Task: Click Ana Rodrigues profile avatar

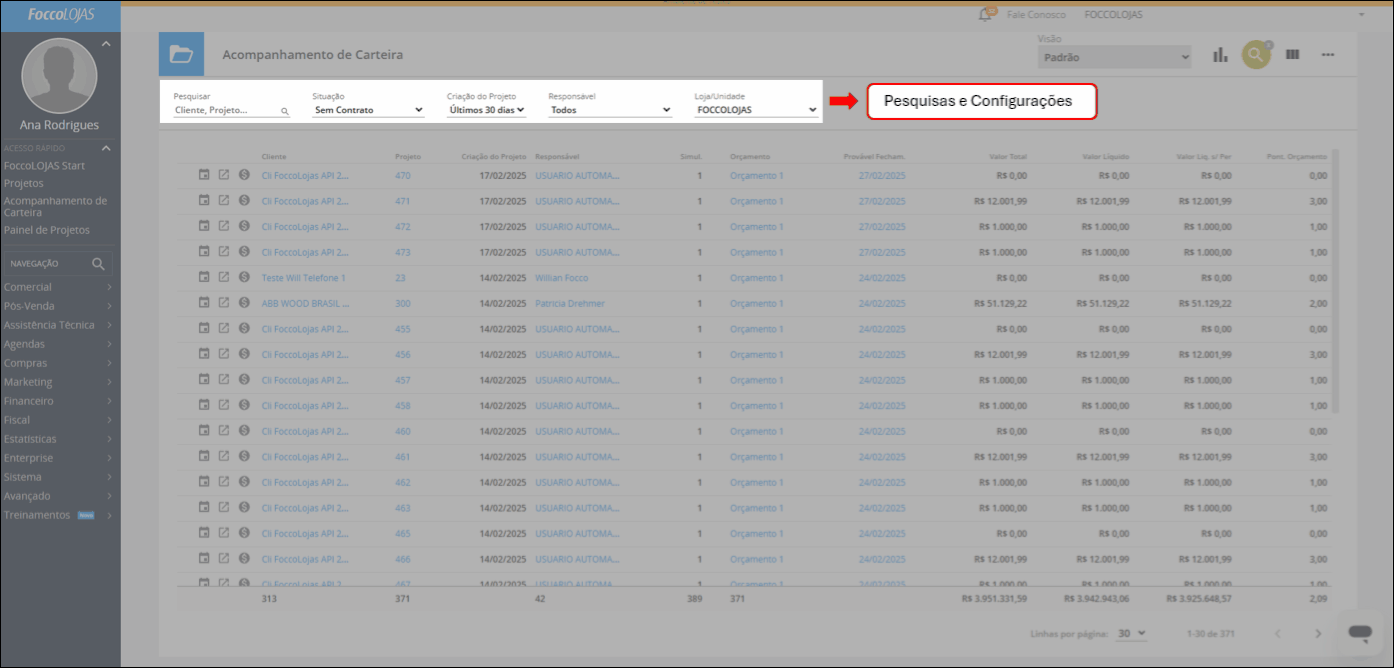Action: click(x=59, y=76)
